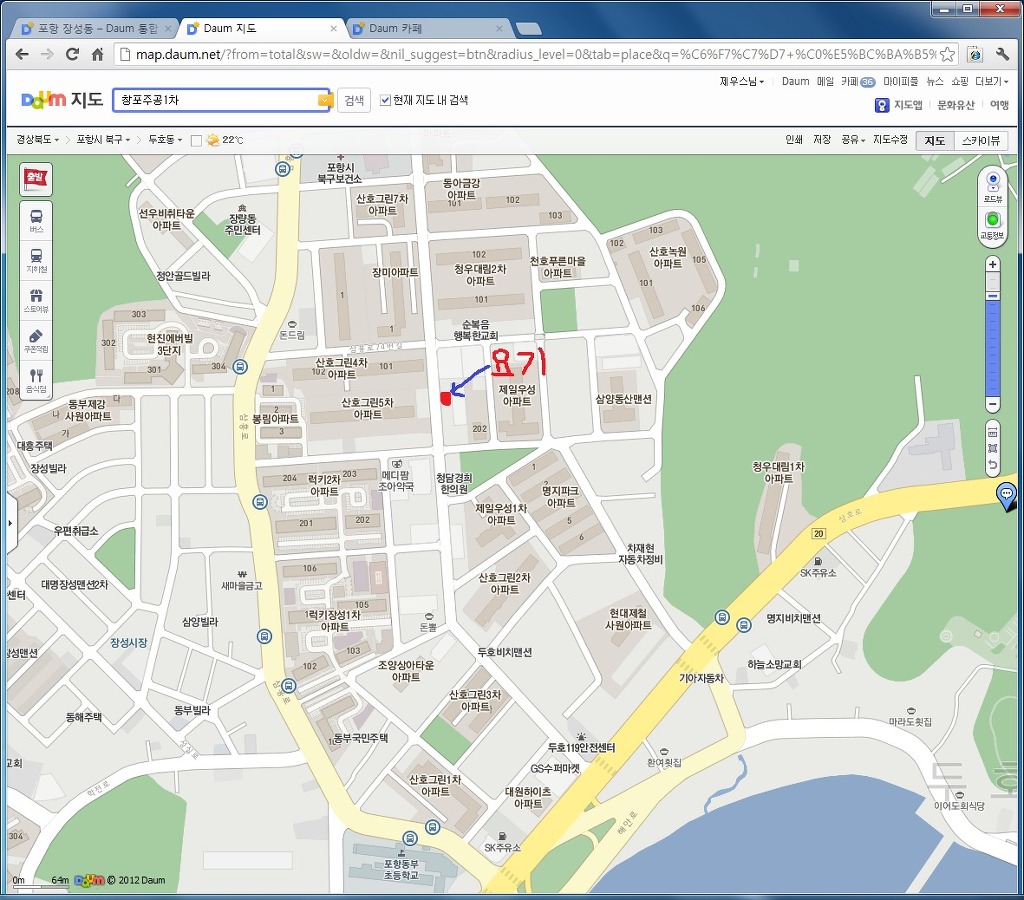Show restaurants (음식점) sidebar icon
This screenshot has height=900, width=1024.
click(37, 380)
